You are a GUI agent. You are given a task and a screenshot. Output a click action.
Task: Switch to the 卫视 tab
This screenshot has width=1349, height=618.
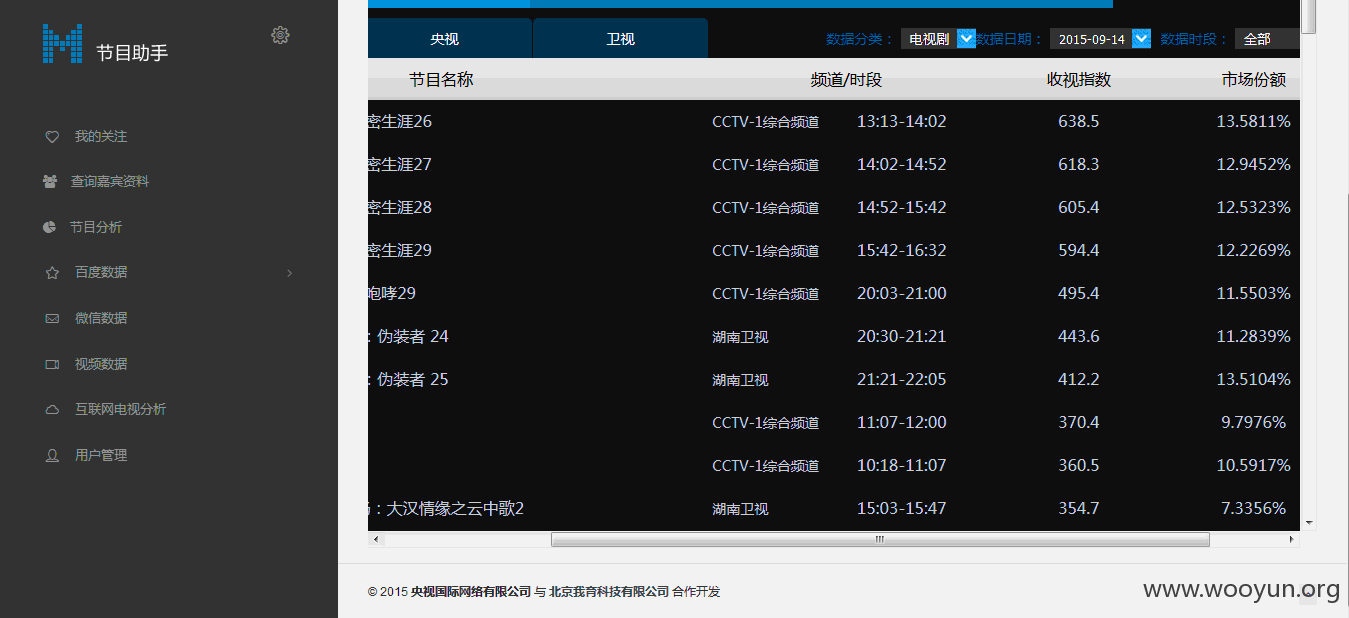(x=620, y=39)
